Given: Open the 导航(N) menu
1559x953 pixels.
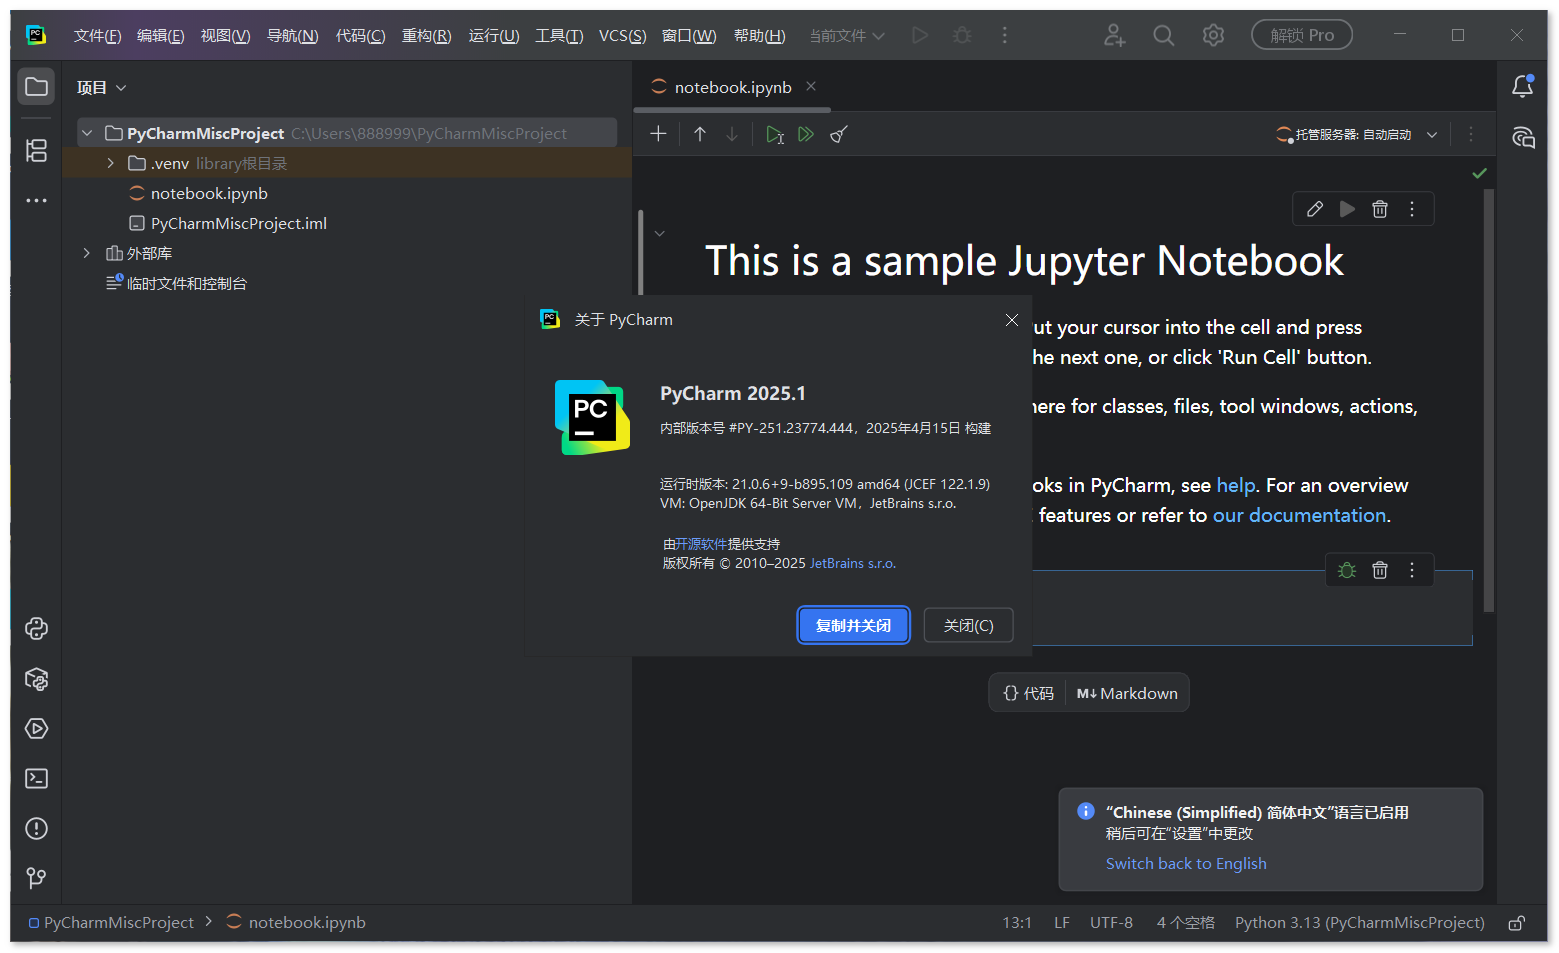Looking at the screenshot, I should [x=292, y=35].
